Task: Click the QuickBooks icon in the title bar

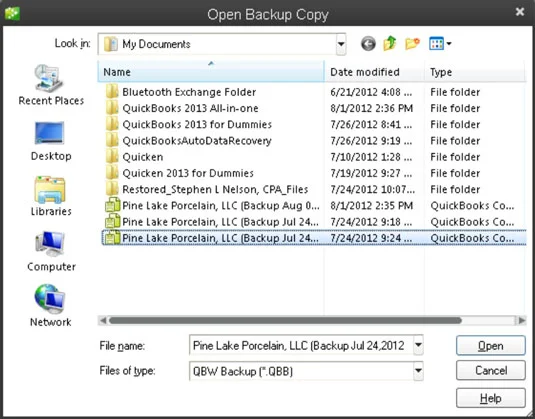Action: [12, 14]
